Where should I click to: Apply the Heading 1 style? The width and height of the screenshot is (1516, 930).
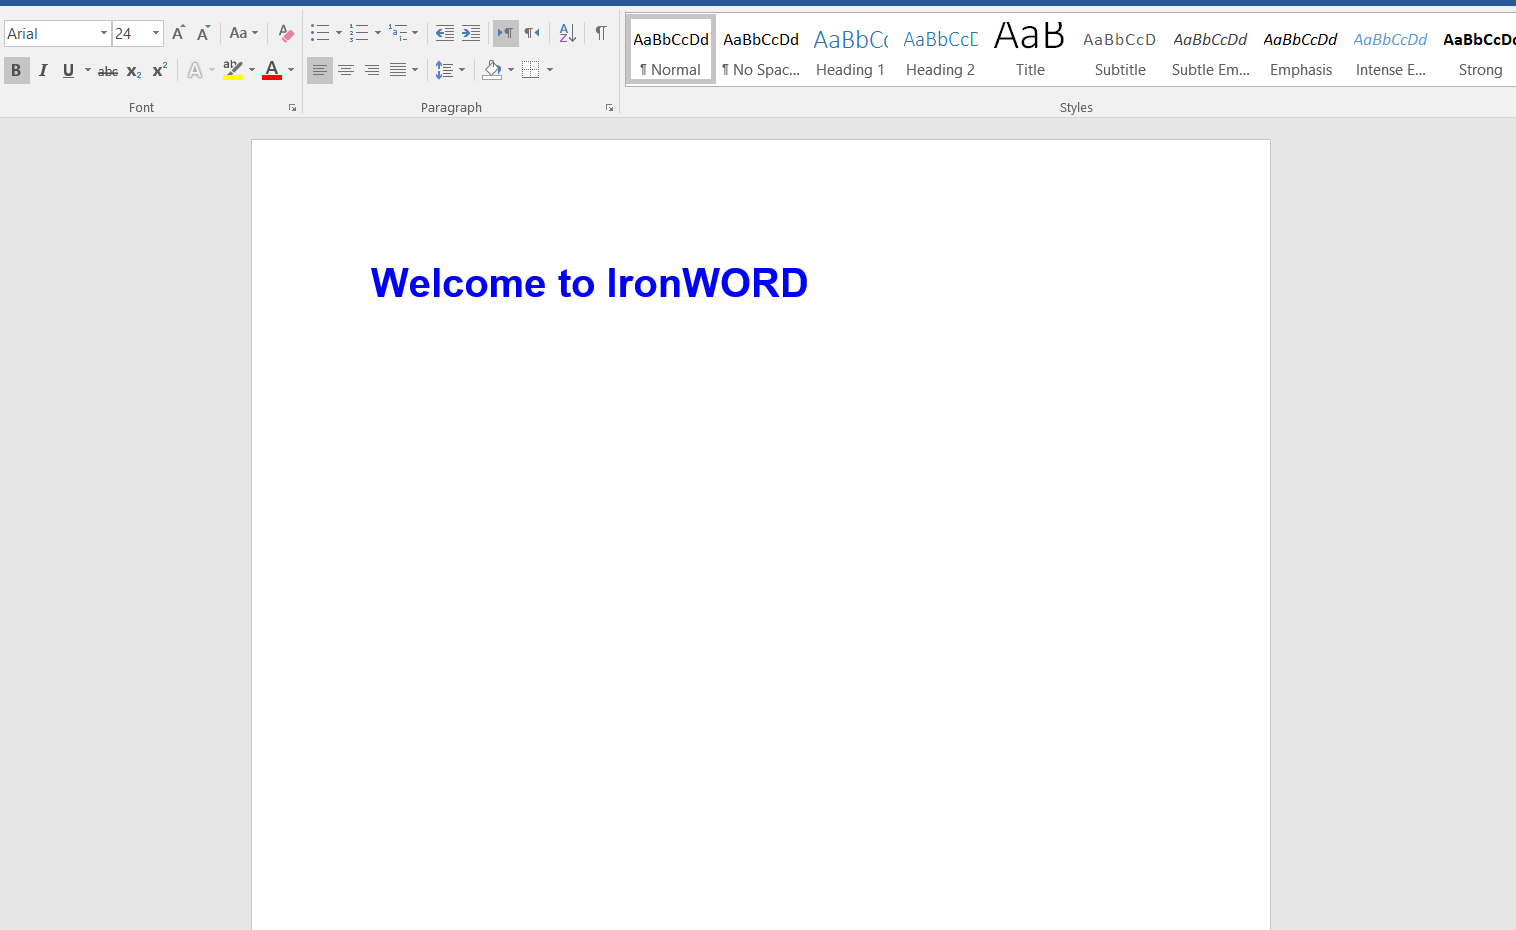pos(851,50)
